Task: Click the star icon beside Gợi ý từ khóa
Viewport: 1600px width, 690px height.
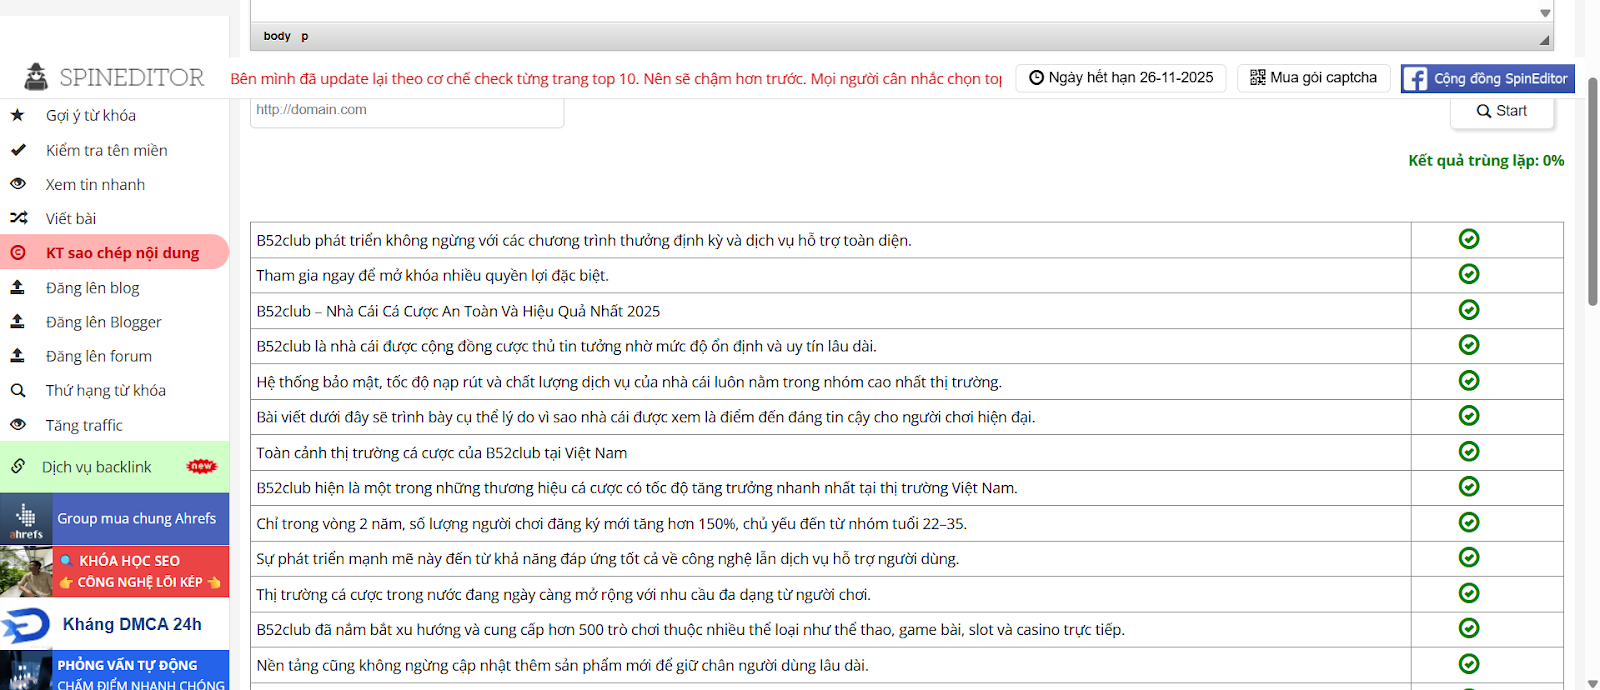Action: point(17,115)
